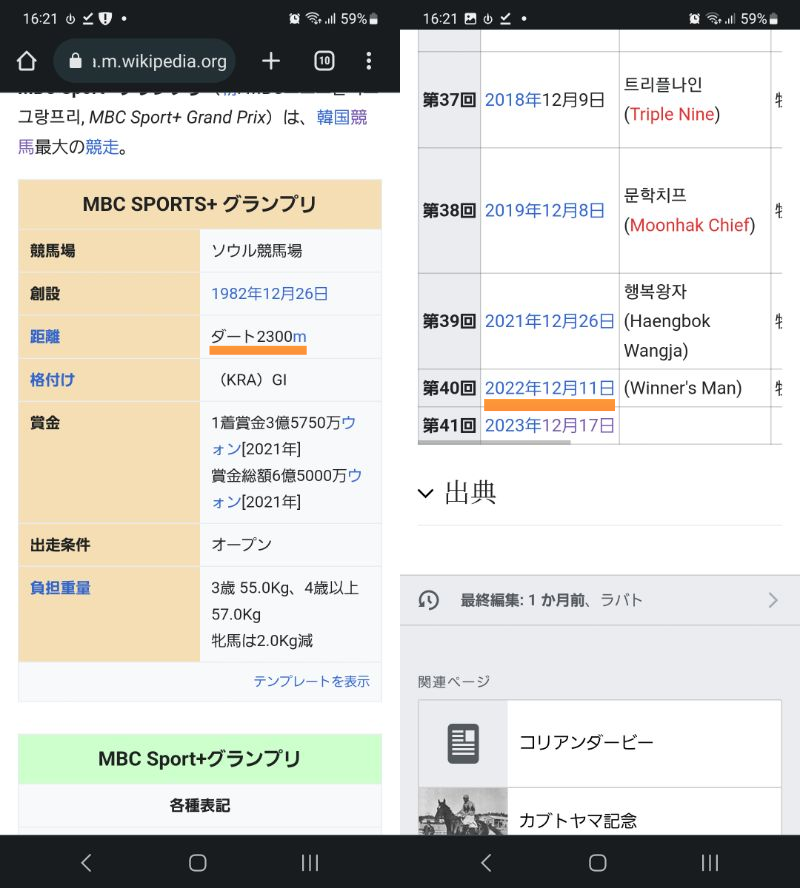
Task: Tap the right phone back navigation button
Action: click(x=486, y=863)
